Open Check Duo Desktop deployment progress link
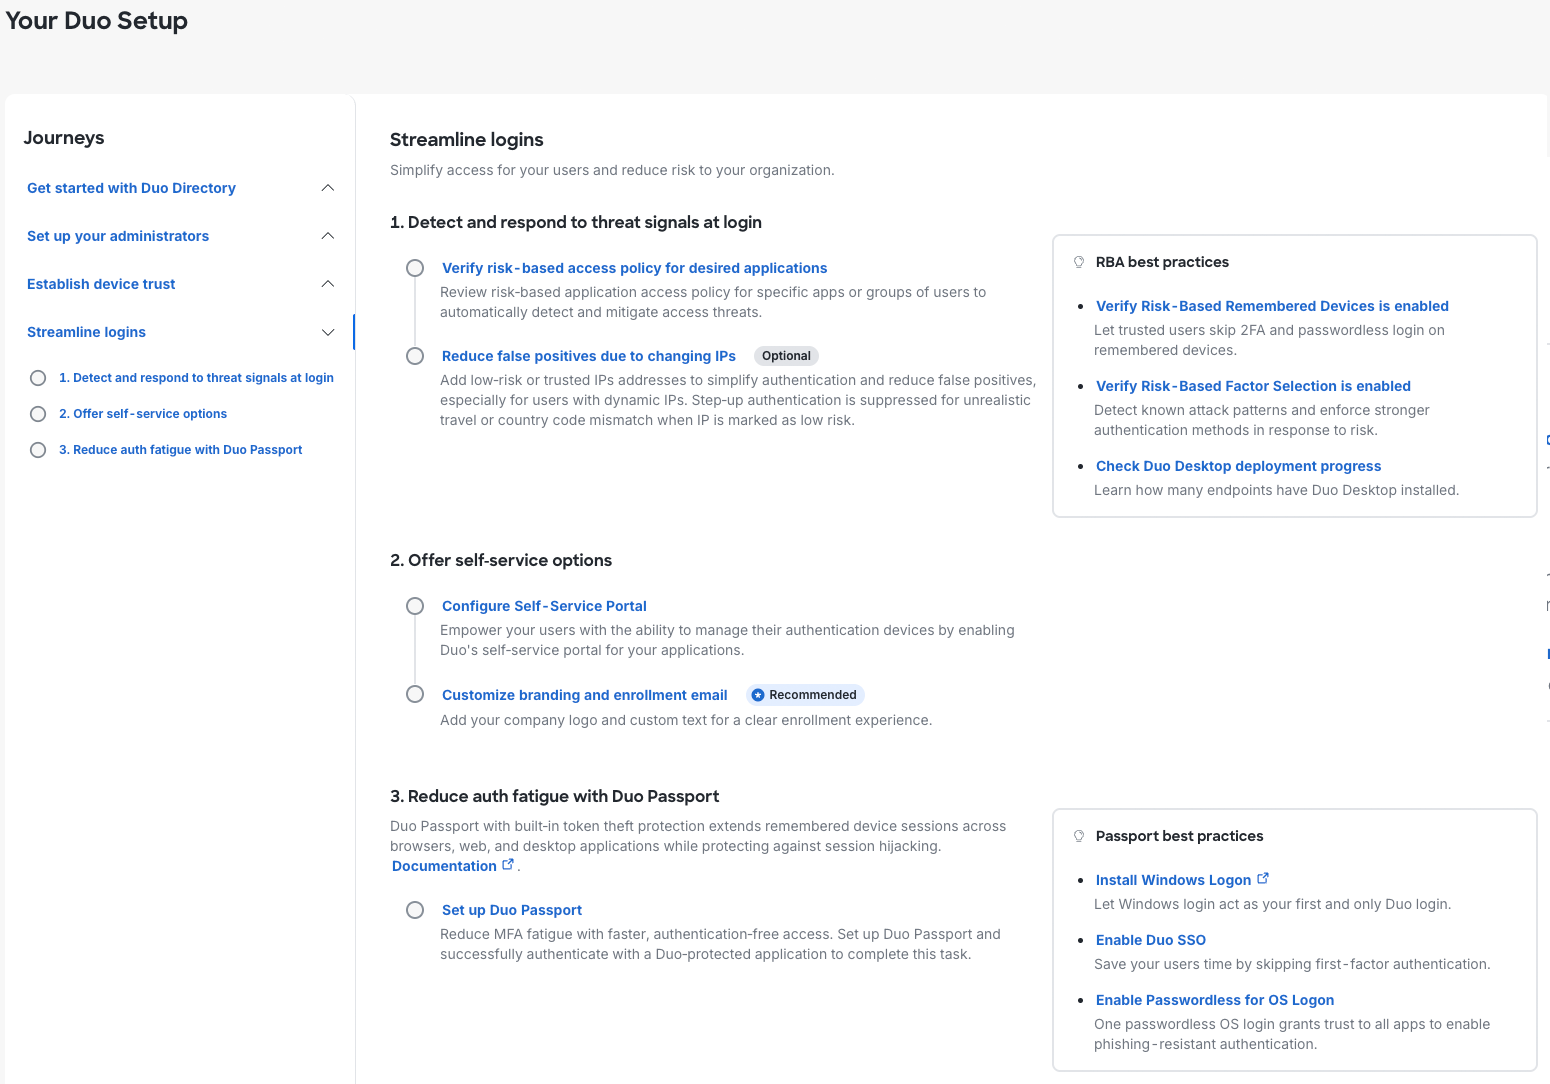Viewport: 1550px width, 1084px height. pyautogui.click(x=1238, y=466)
